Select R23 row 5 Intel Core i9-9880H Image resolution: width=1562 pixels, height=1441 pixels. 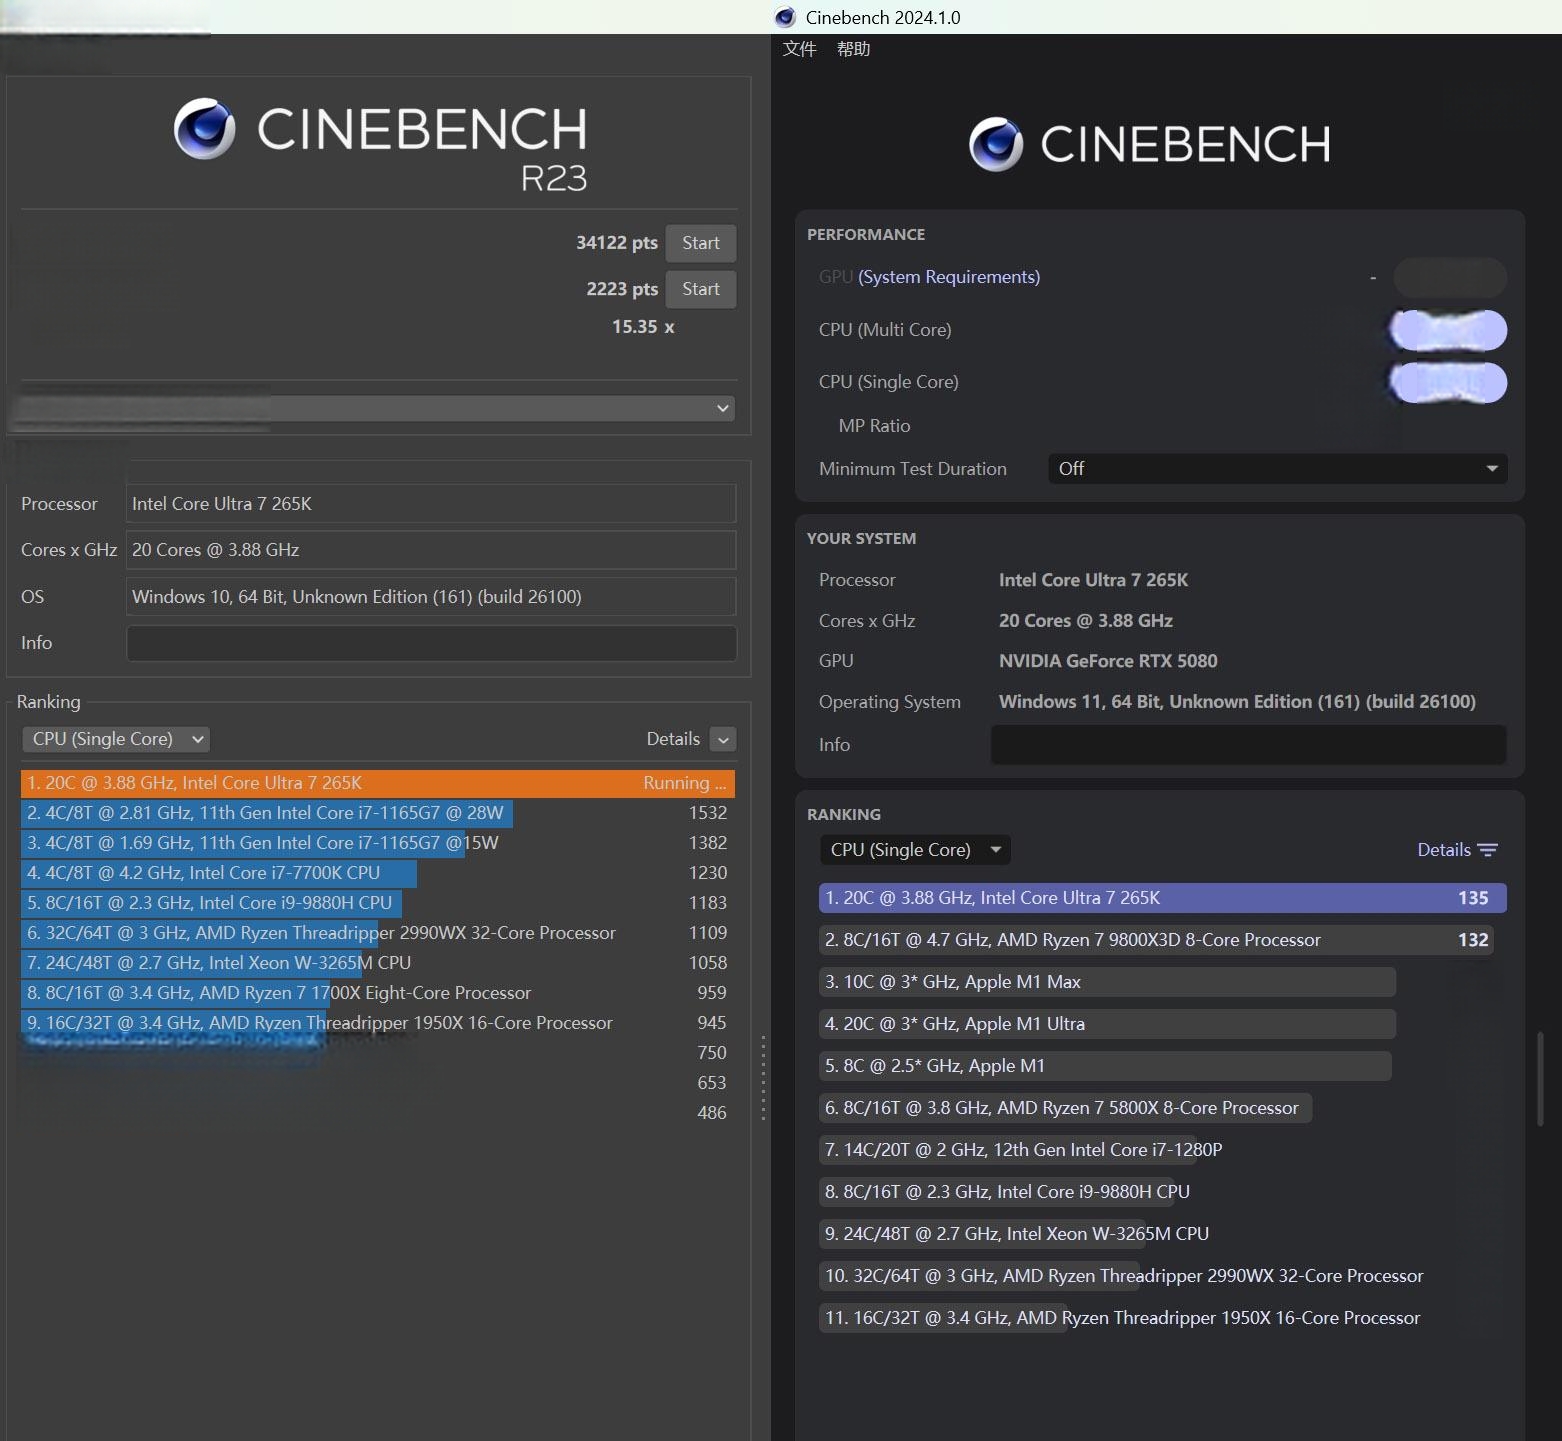point(378,903)
